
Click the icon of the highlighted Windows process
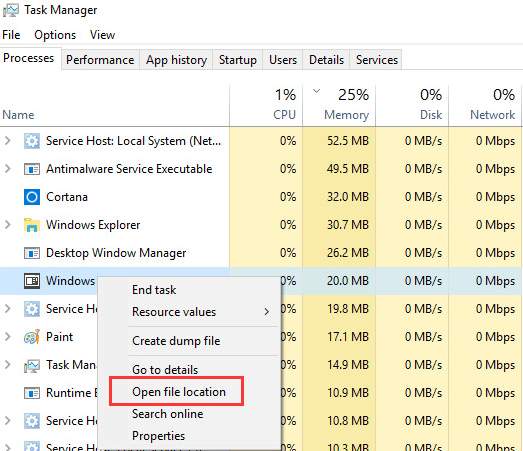(32, 281)
